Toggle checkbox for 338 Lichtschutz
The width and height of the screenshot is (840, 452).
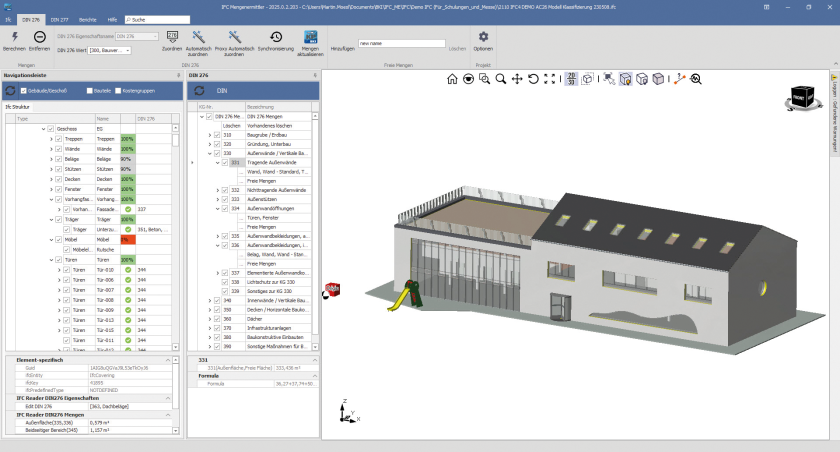pyautogui.click(x=225, y=282)
